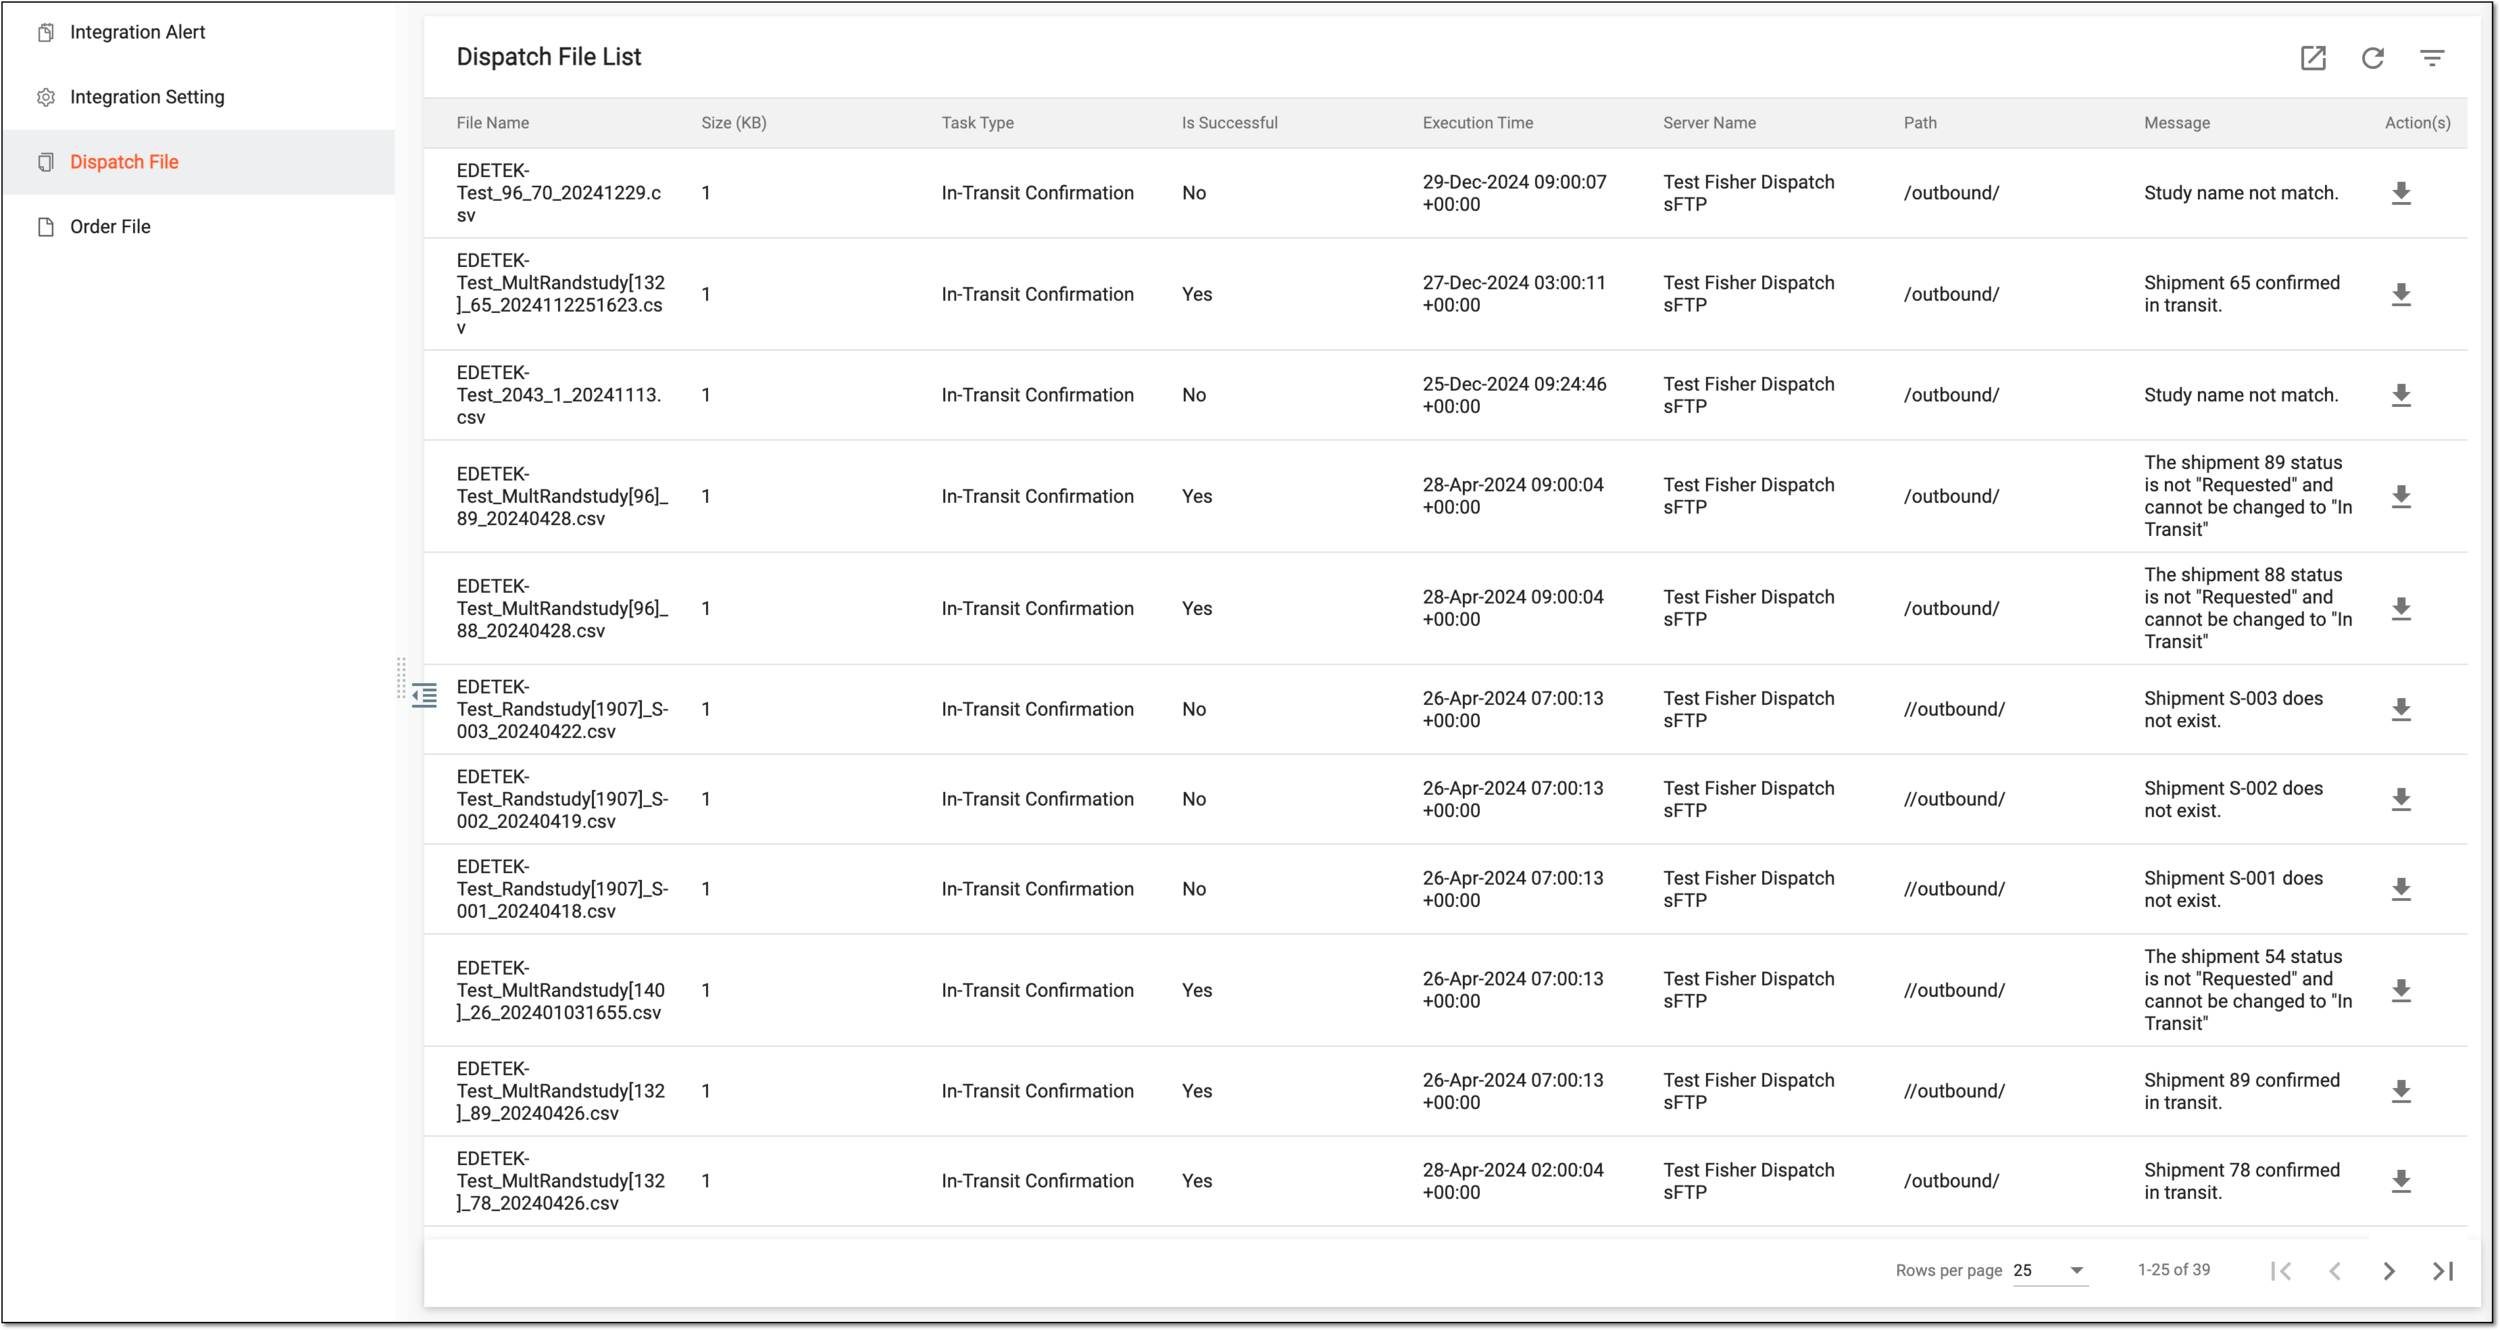Click file name MultRandstudy[96]_89_20240428.csv
The height and width of the screenshot is (1330, 2500).
563,497
